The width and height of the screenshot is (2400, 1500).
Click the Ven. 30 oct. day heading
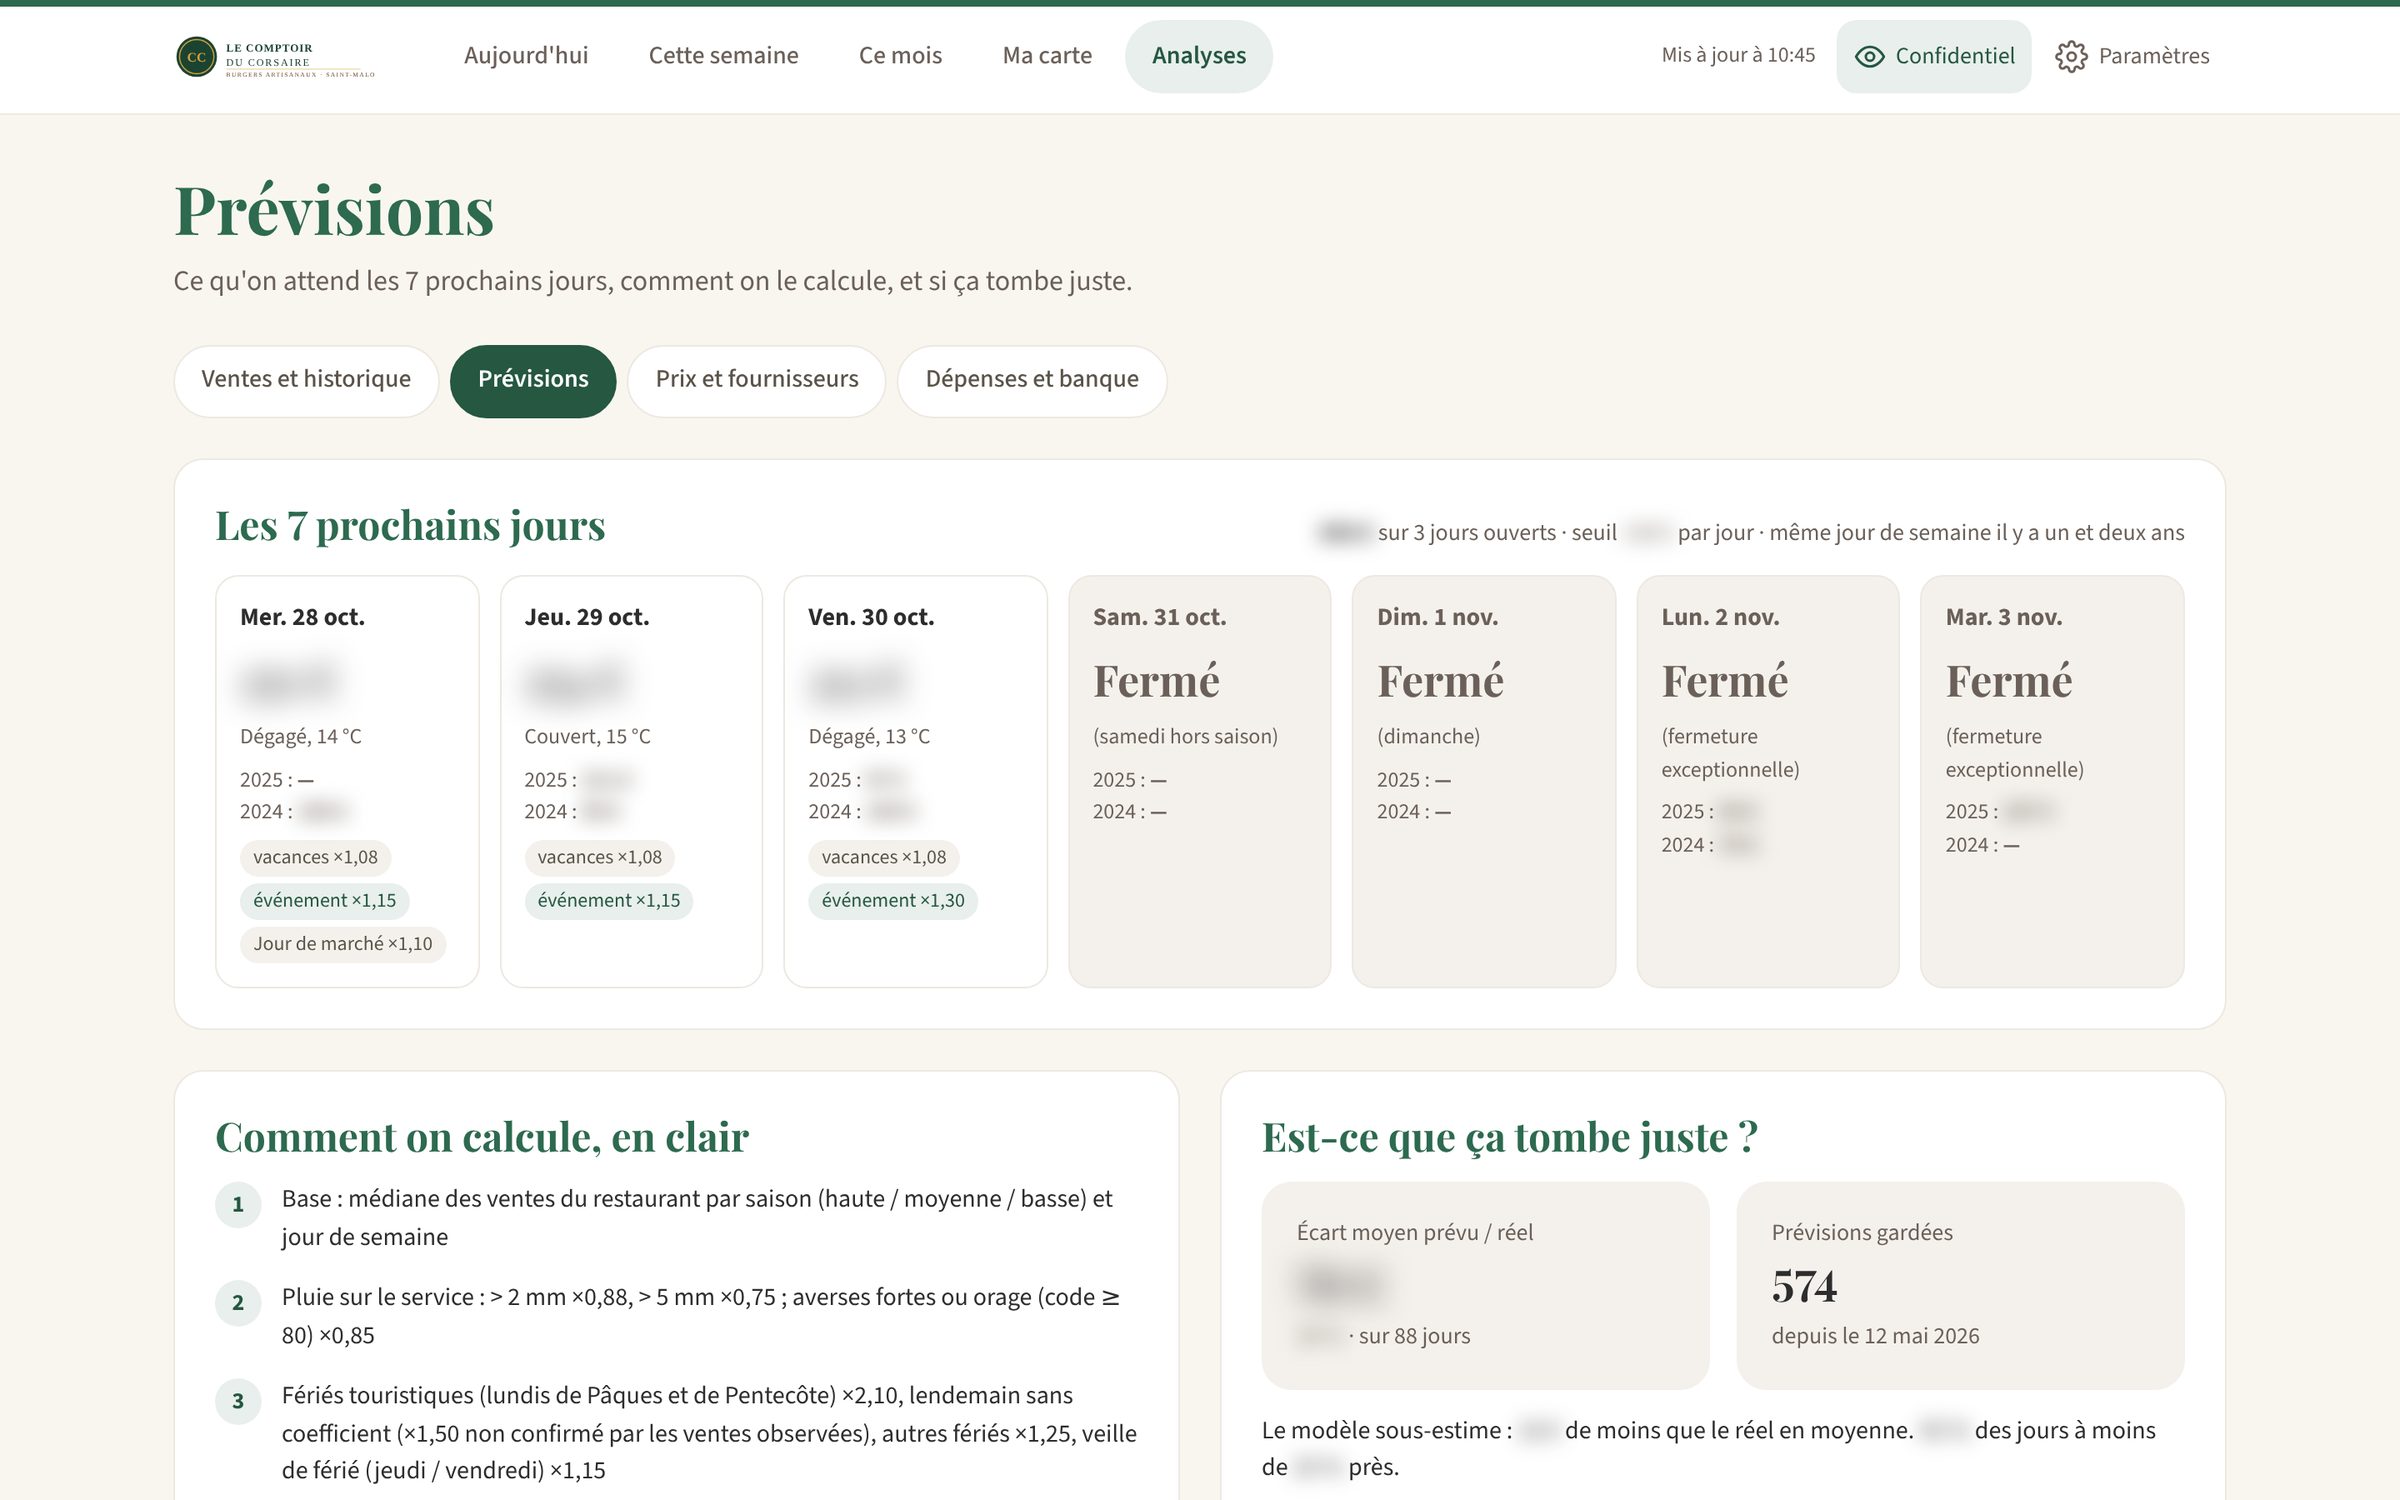pos(871,617)
